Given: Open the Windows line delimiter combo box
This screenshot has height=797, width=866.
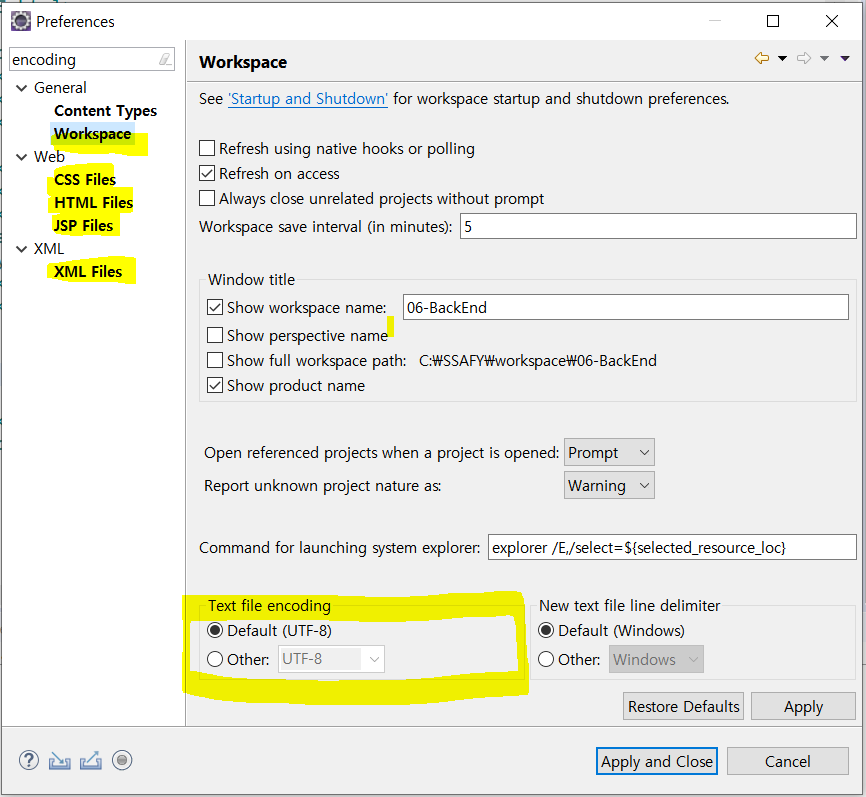Looking at the screenshot, I should pos(656,659).
